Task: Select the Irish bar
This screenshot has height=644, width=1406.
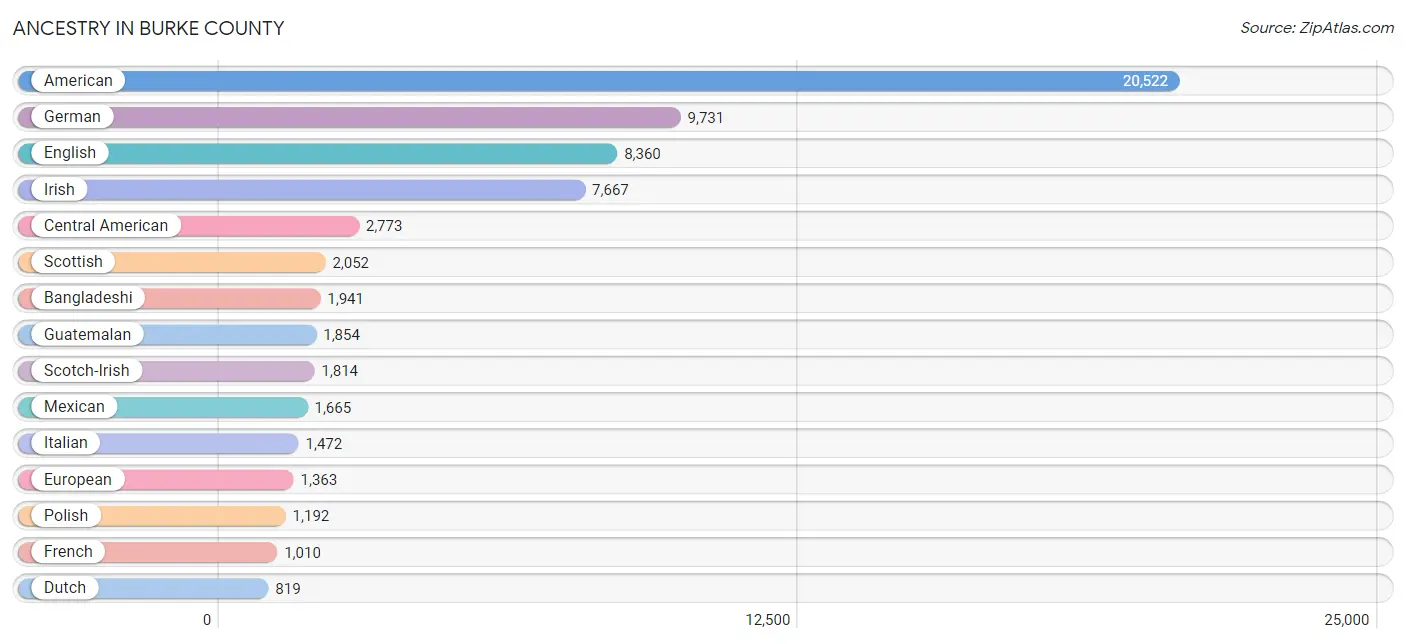Action: tap(301, 190)
